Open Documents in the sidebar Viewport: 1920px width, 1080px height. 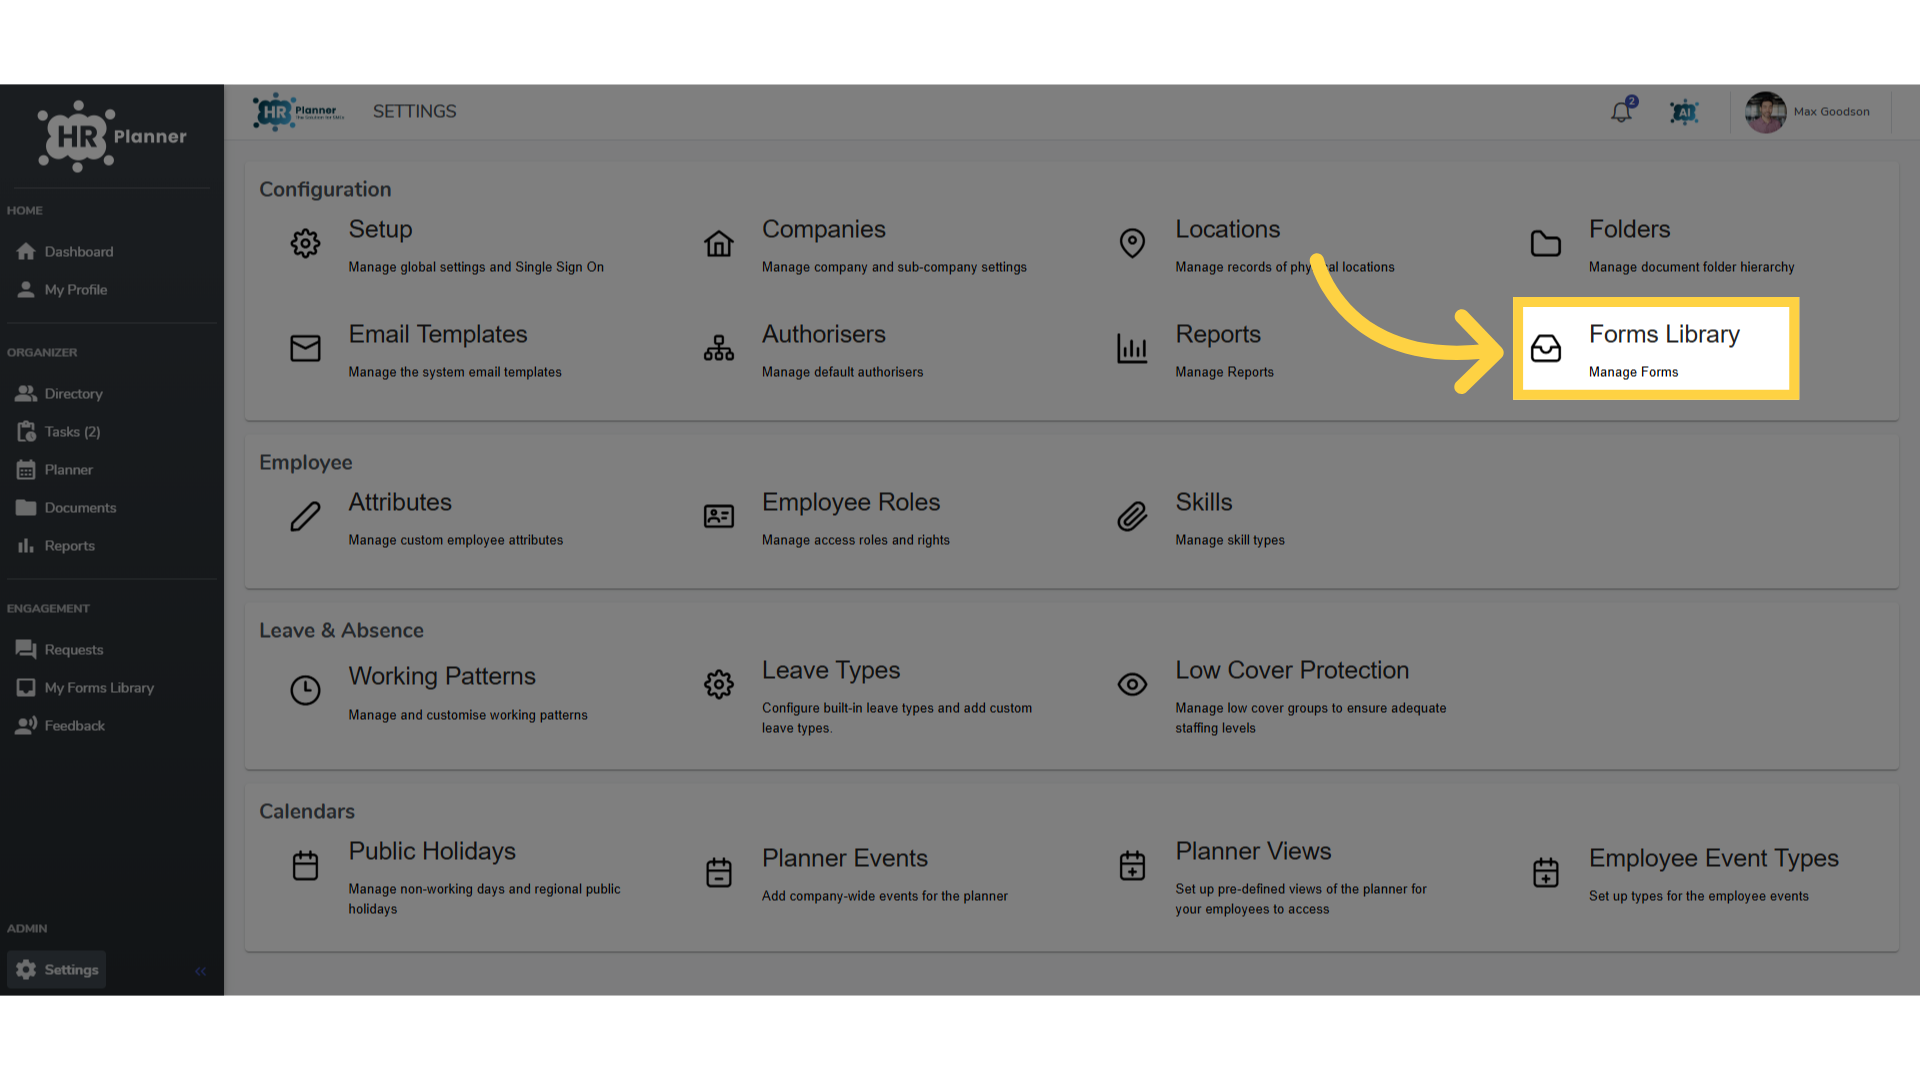point(66,508)
